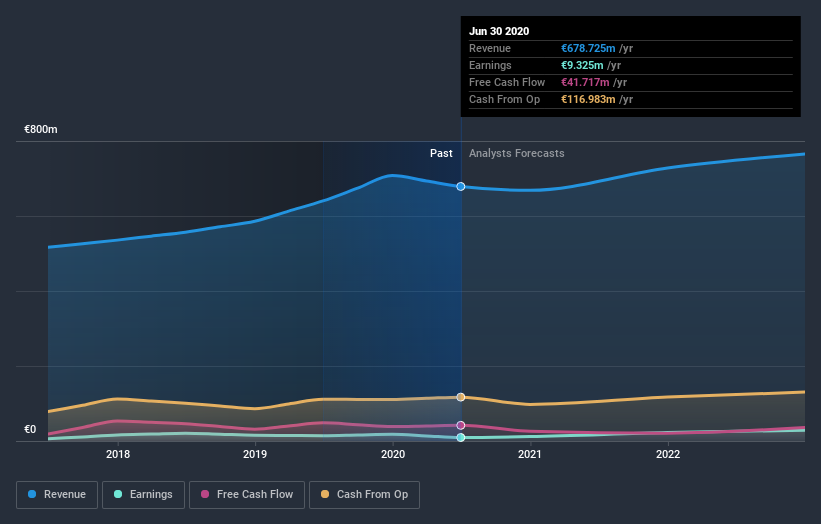
Task: Toggle the Free Cash Flow legend button
Action: tap(247, 495)
